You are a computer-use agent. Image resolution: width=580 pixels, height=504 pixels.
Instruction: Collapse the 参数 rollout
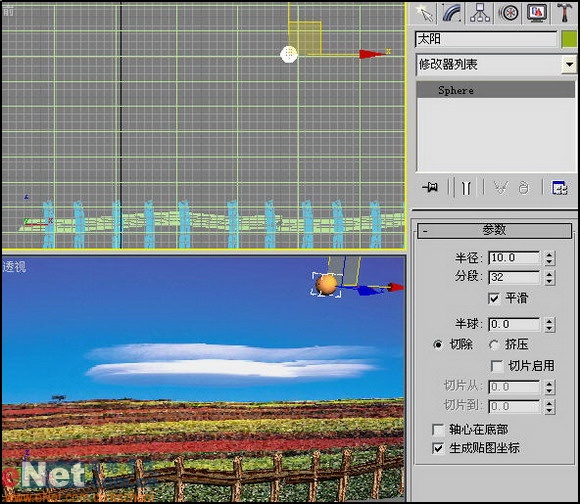pyautogui.click(x=495, y=230)
